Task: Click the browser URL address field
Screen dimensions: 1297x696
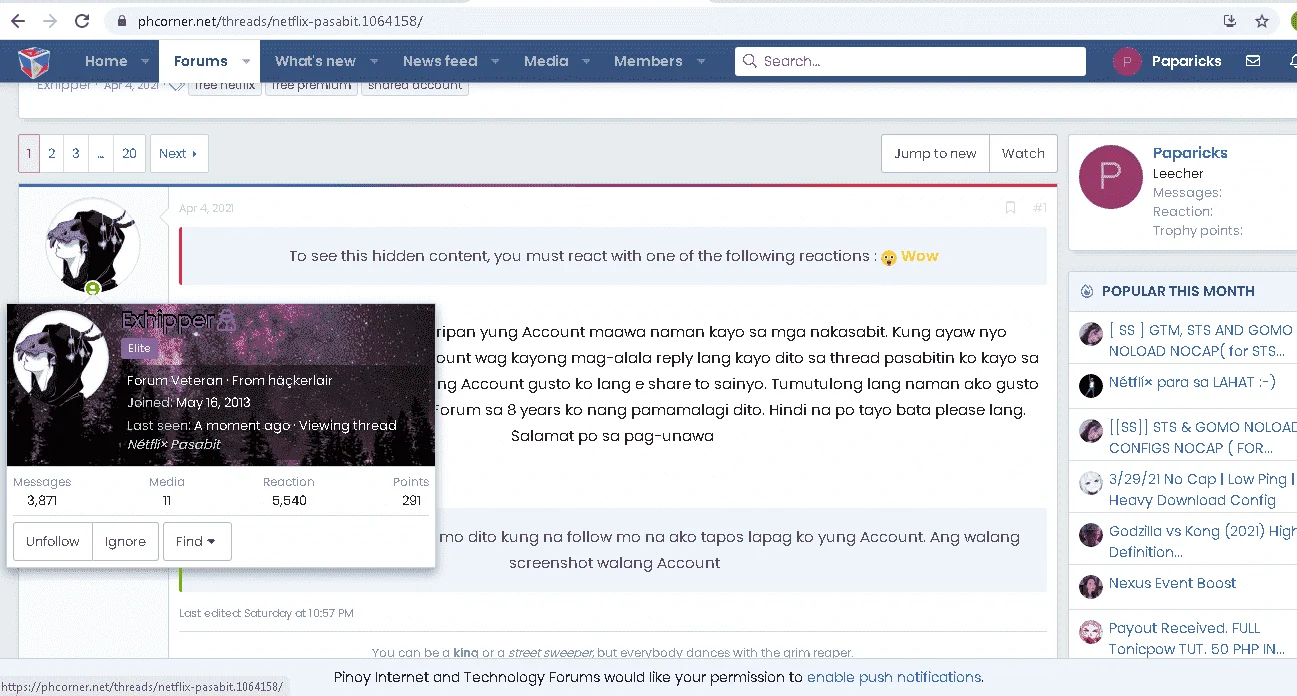Action: [x=660, y=21]
